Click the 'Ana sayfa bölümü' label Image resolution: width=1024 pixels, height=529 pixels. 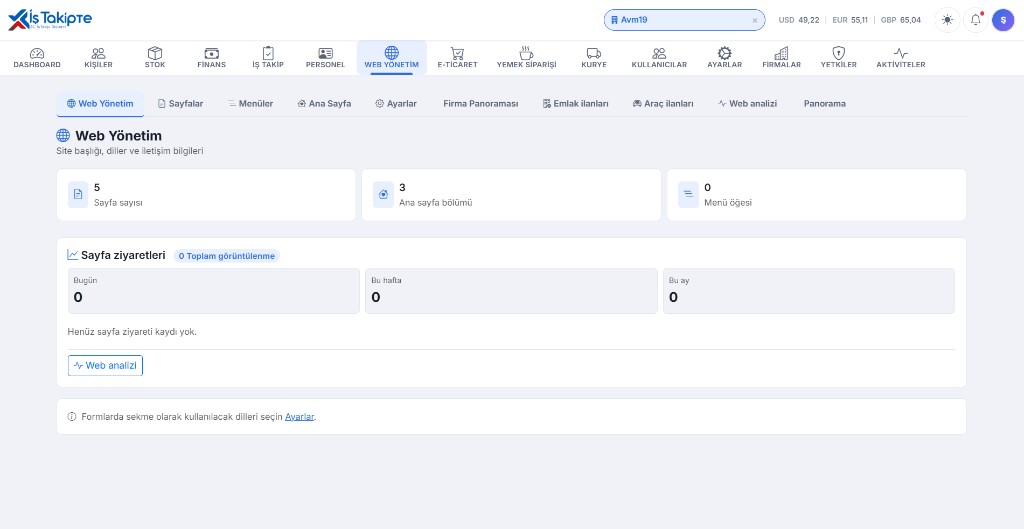[x=436, y=202]
